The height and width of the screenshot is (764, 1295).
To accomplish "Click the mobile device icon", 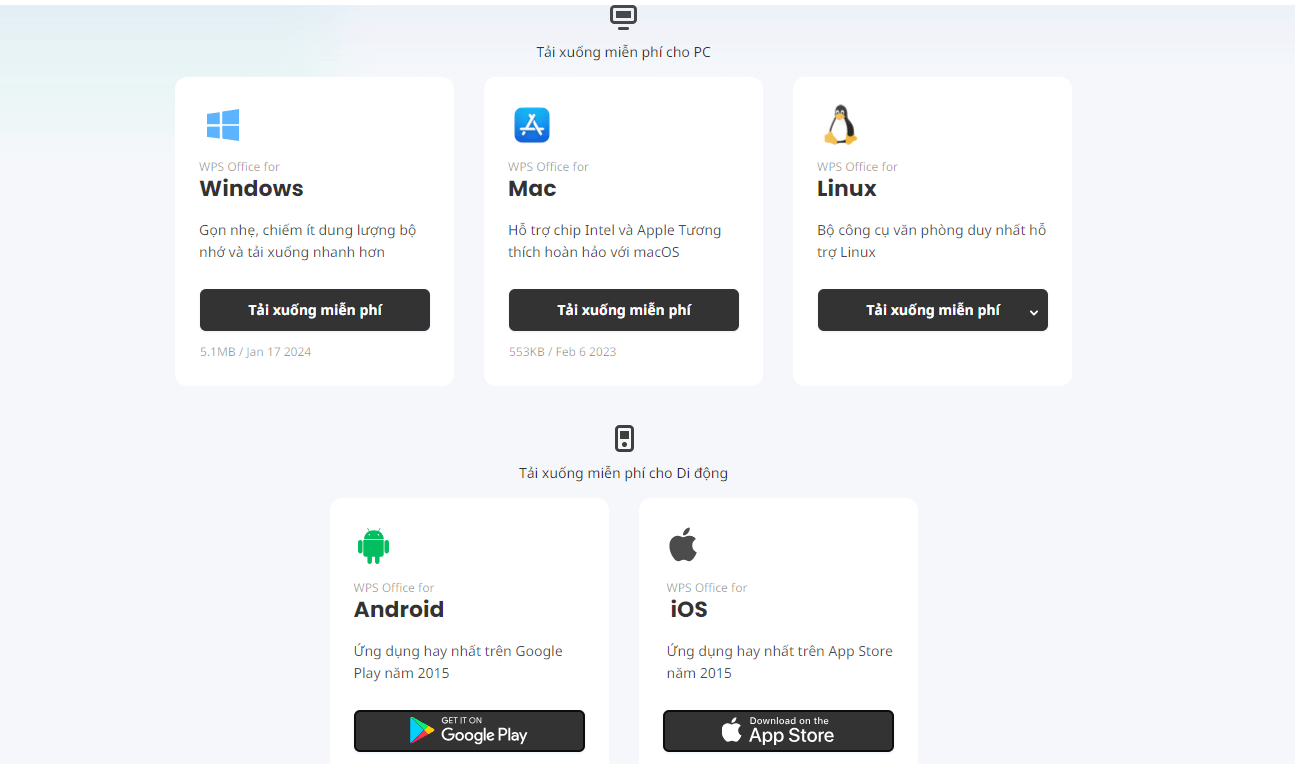I will (x=624, y=439).
